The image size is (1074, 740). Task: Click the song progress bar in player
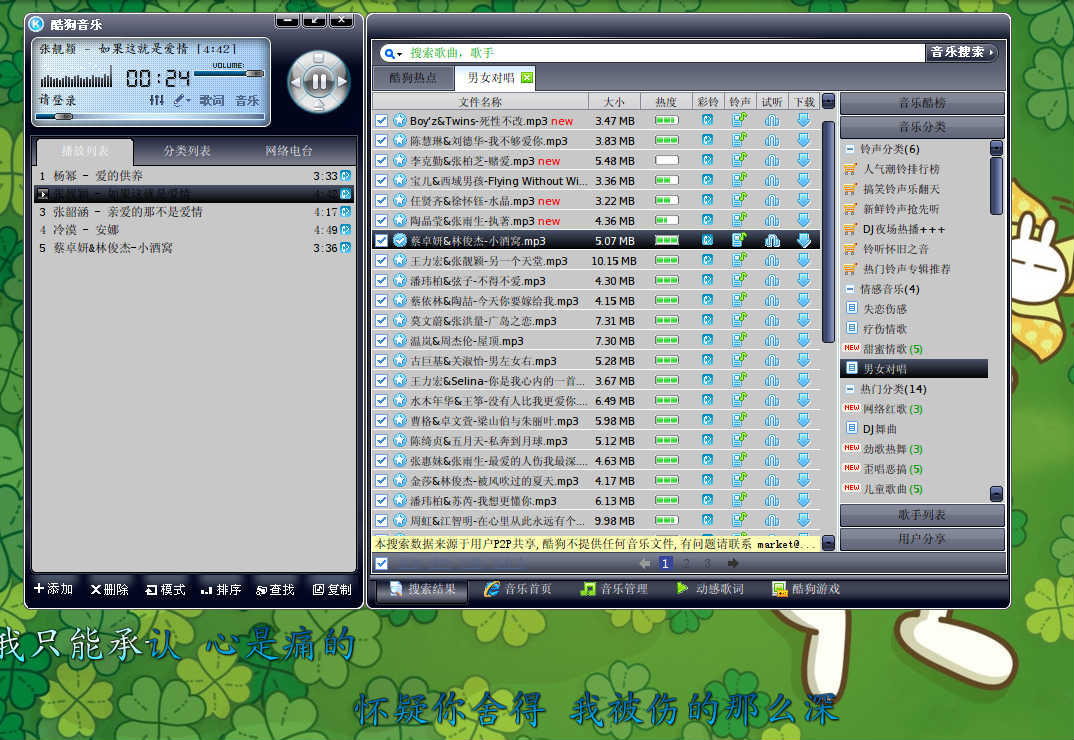click(x=150, y=116)
